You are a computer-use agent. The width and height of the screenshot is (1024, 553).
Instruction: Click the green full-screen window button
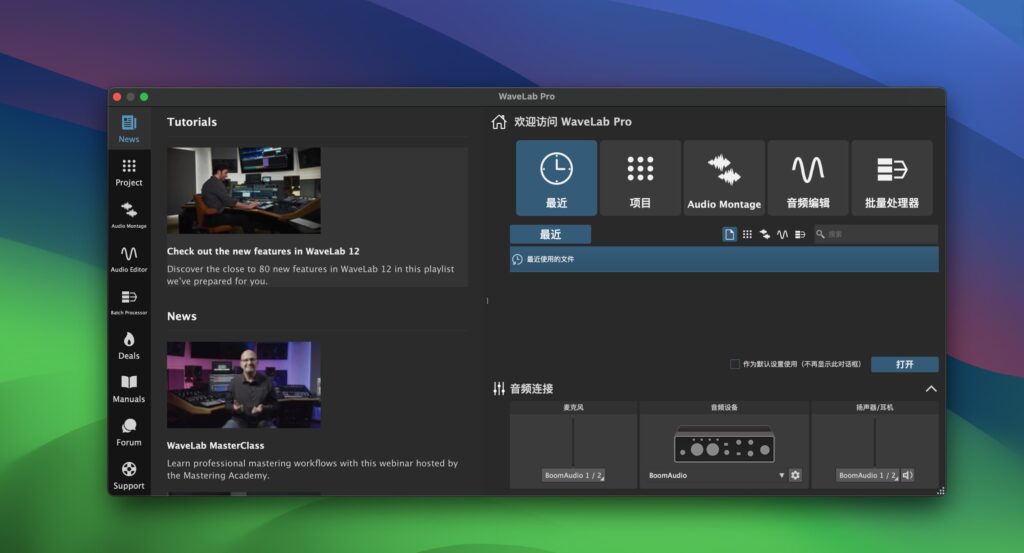[x=144, y=97]
